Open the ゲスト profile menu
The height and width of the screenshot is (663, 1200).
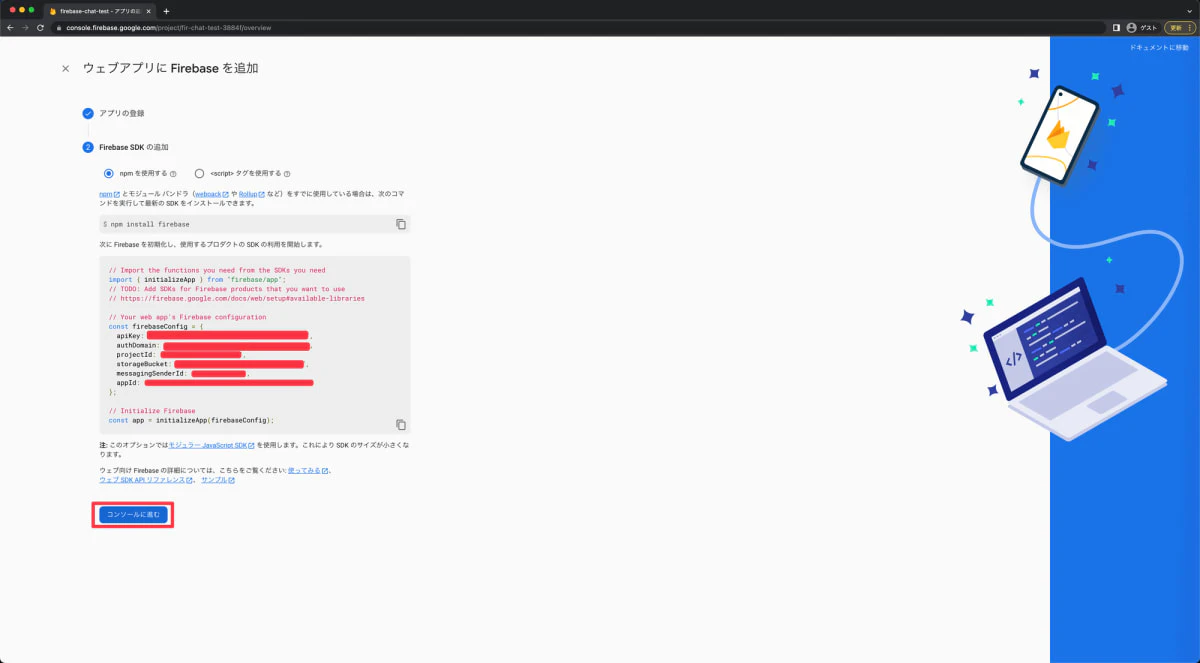point(1142,27)
